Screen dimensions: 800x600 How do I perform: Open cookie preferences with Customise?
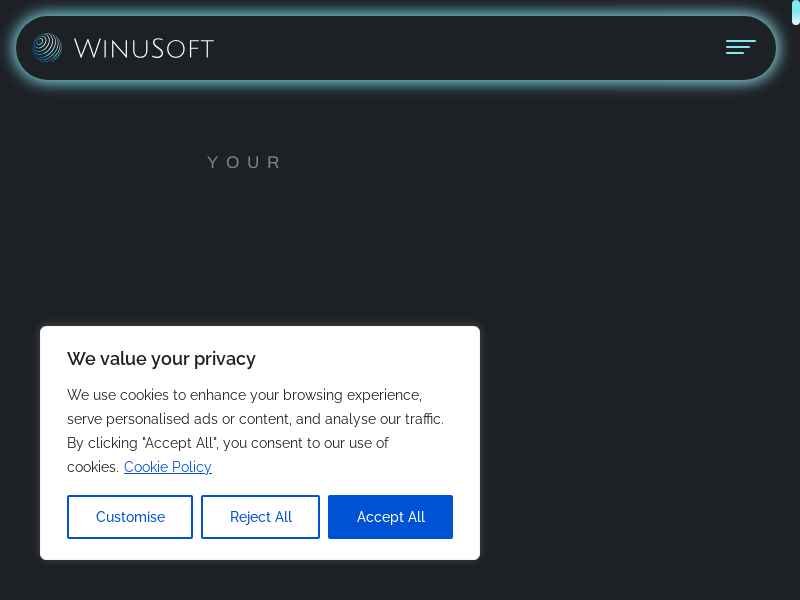click(x=130, y=517)
